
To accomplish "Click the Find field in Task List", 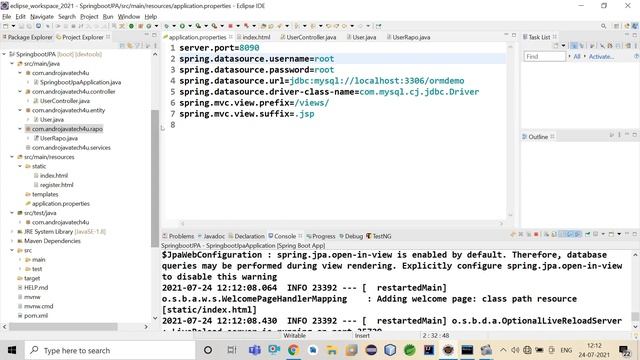I will coord(544,56).
